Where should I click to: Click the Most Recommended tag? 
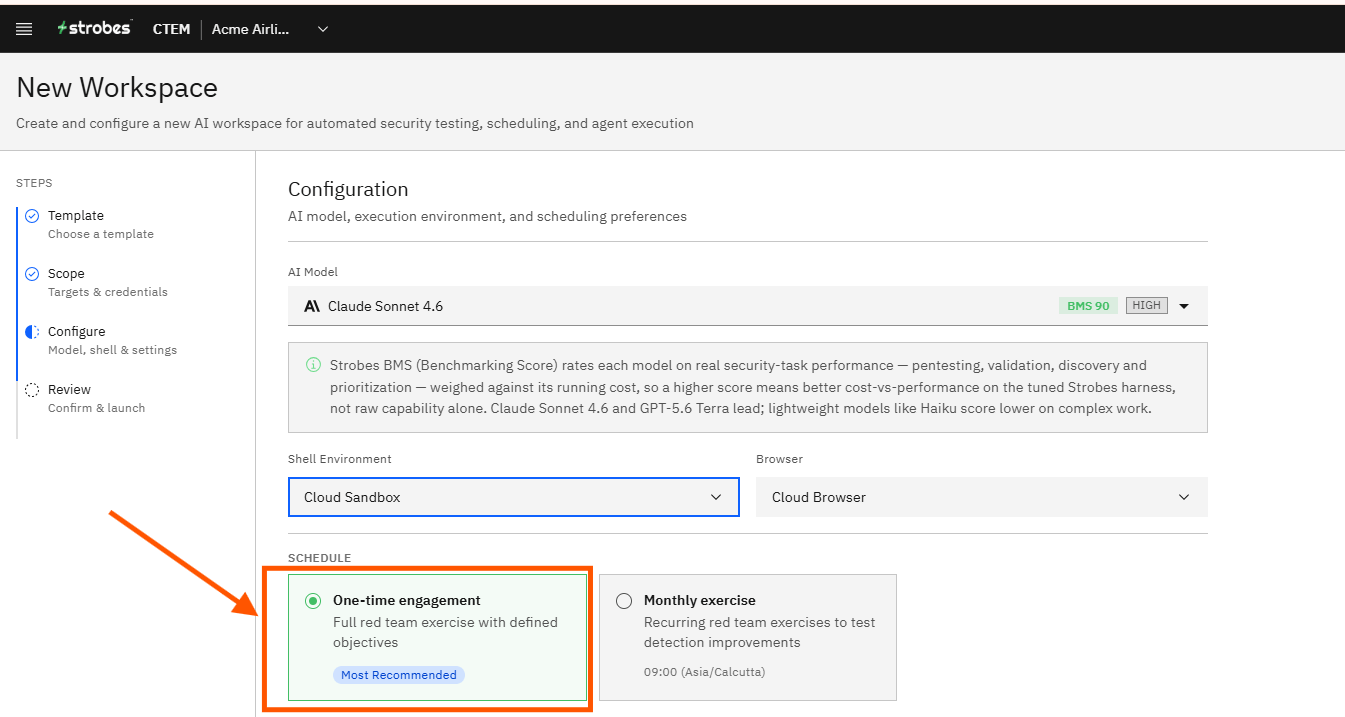click(x=399, y=675)
